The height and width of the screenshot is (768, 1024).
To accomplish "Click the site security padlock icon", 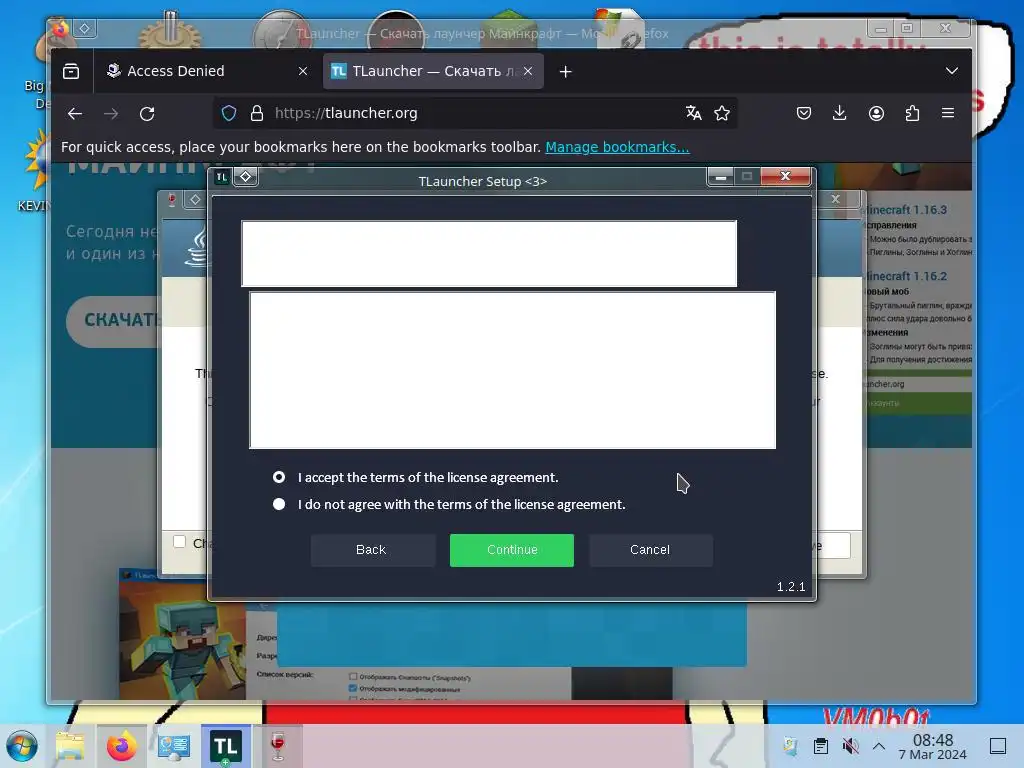I will (257, 113).
